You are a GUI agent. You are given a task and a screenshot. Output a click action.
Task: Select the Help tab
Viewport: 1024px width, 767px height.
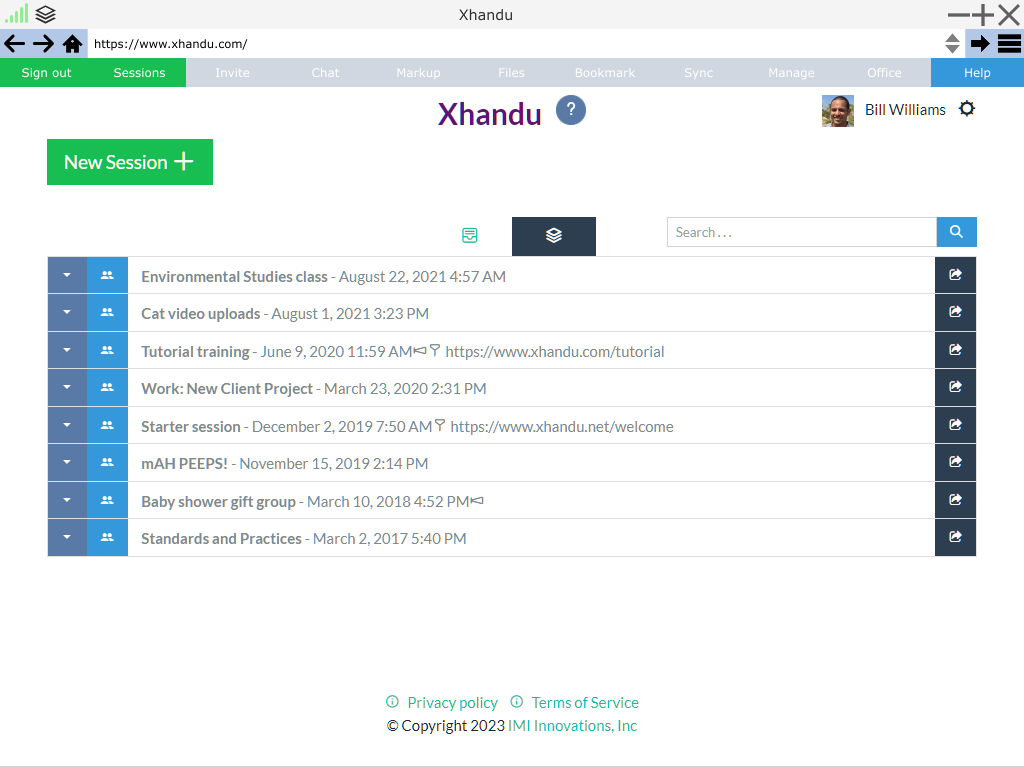(x=976, y=73)
